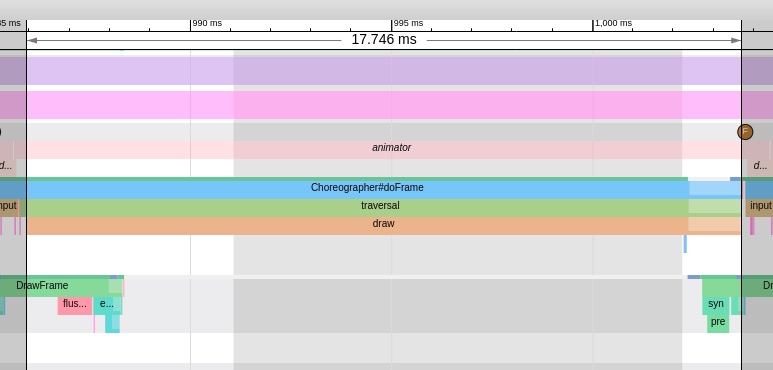Click the 17.746 ms duration label

pyautogui.click(x=384, y=39)
